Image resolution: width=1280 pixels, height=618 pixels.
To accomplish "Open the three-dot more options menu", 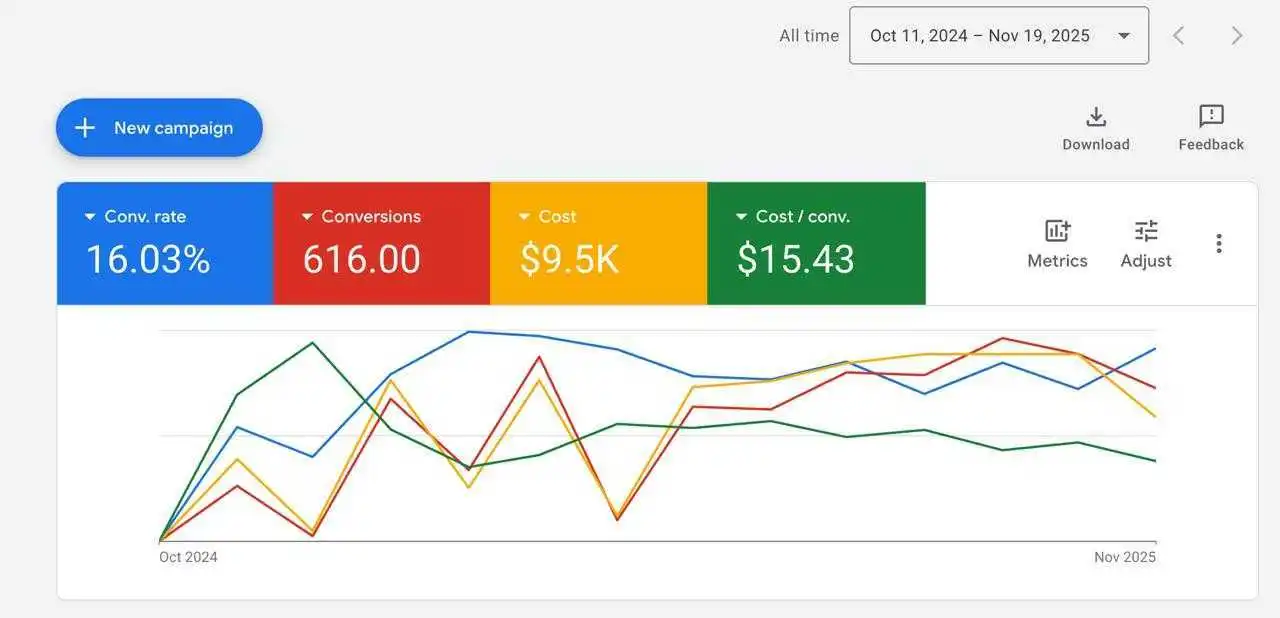I will pos(1219,243).
